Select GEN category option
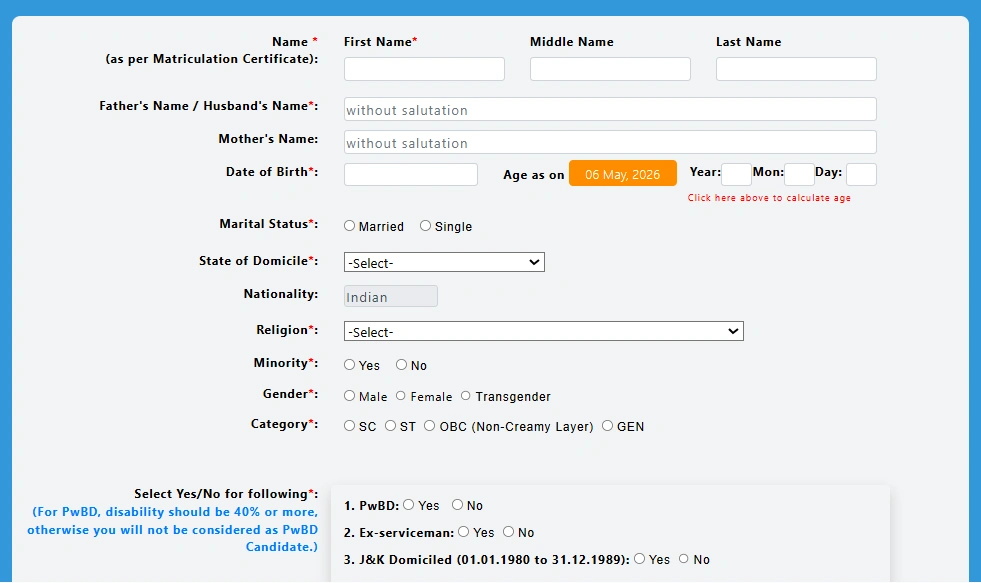Viewport: 981px width, 583px height. pos(607,426)
